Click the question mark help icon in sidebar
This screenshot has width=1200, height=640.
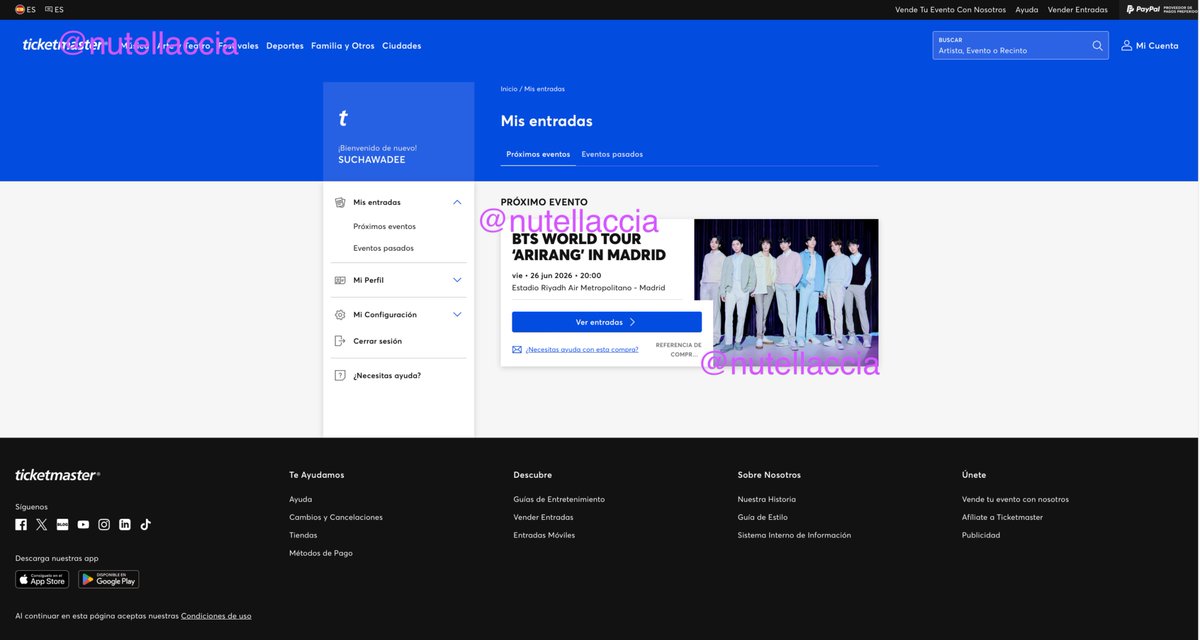click(x=340, y=375)
